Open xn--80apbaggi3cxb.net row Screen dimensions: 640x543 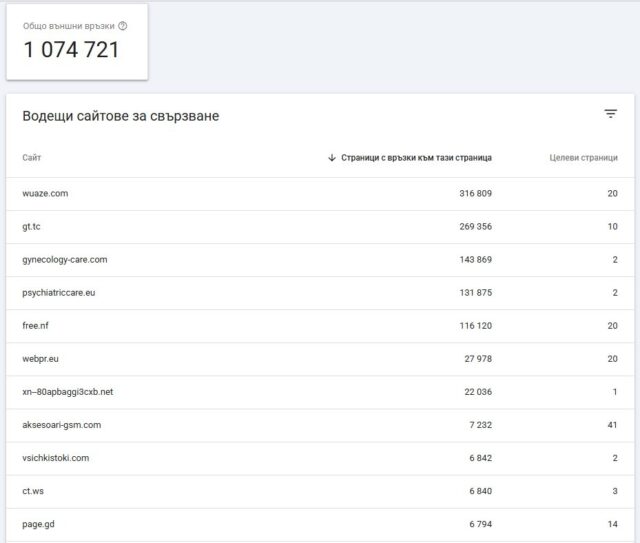coord(320,392)
